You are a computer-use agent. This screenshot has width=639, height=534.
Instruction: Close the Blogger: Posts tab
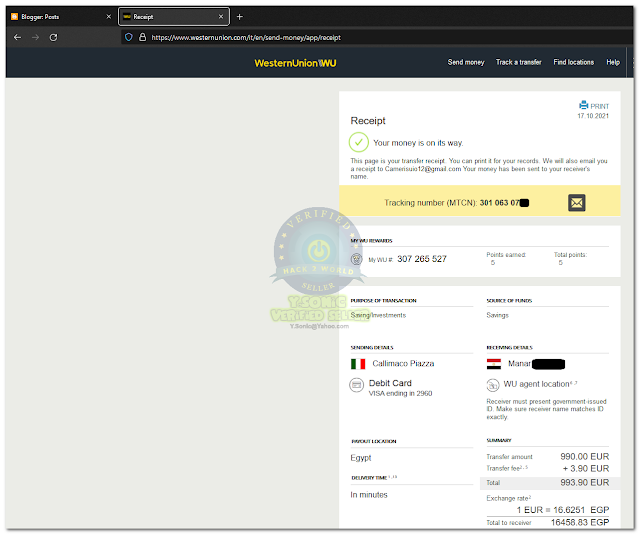108,17
